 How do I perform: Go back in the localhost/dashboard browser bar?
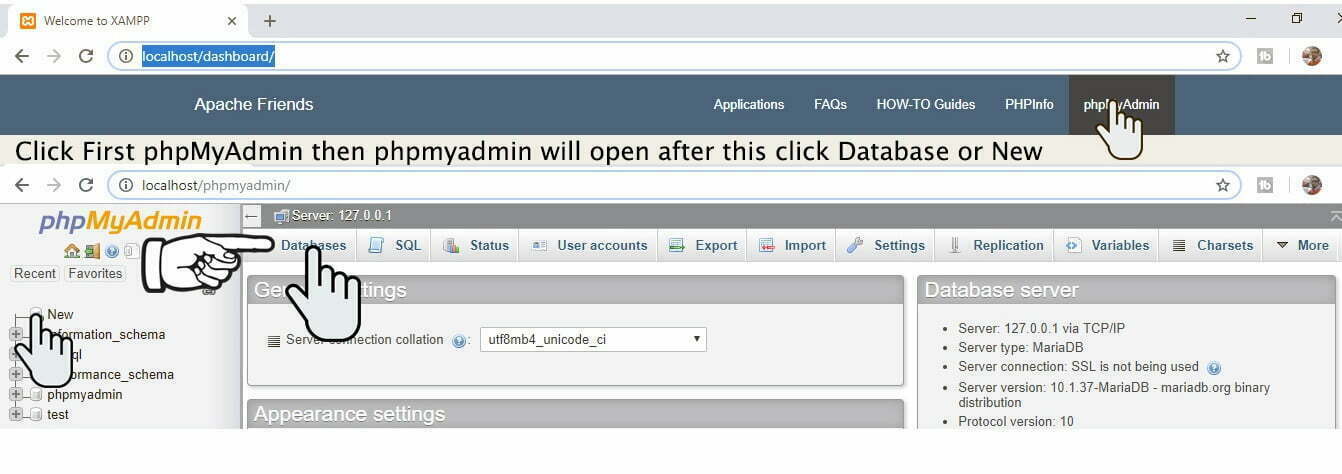point(22,56)
